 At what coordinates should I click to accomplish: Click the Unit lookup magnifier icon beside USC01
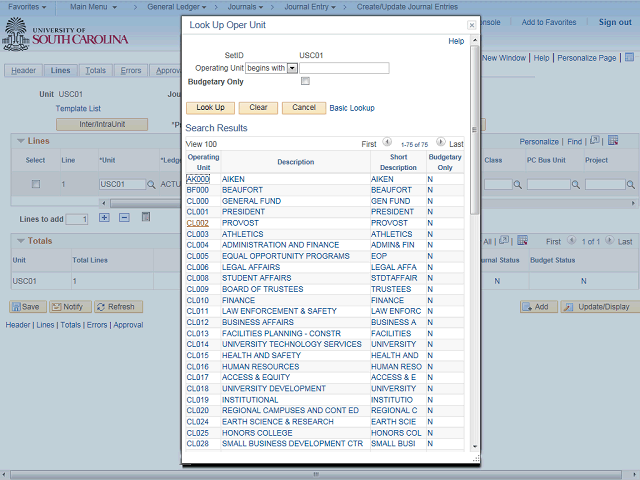(x=151, y=184)
